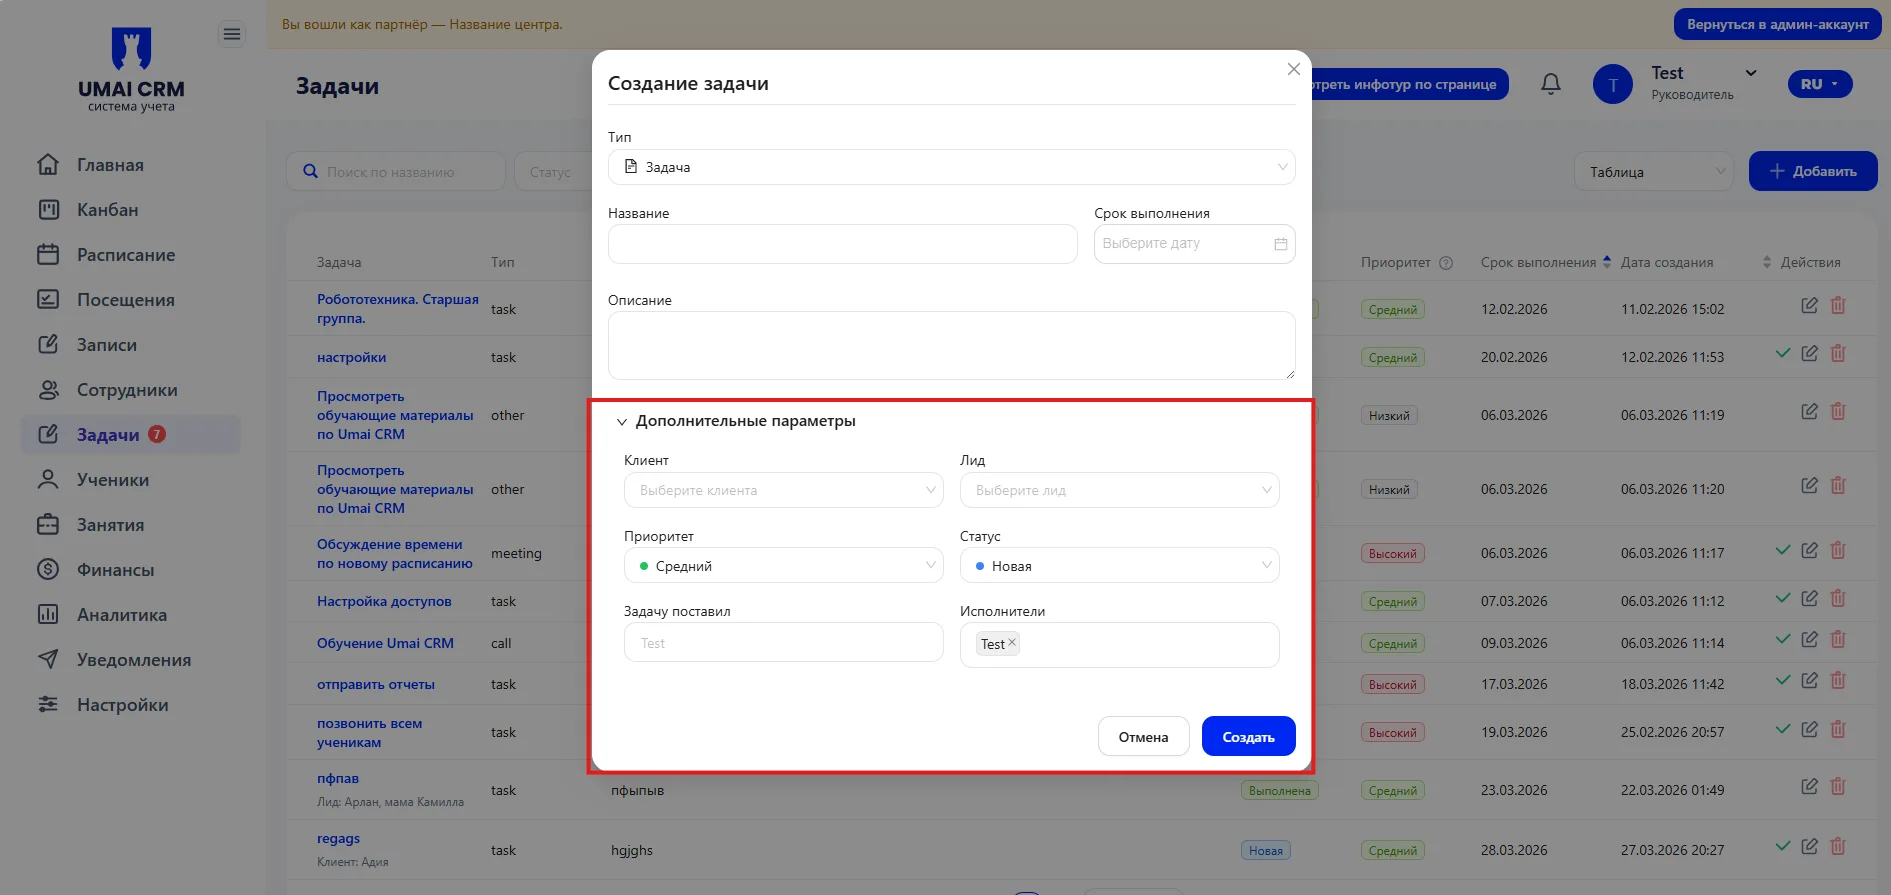Image resolution: width=1891 pixels, height=895 pixels.
Task: Mark regags task as completed
Action: point(1782,846)
